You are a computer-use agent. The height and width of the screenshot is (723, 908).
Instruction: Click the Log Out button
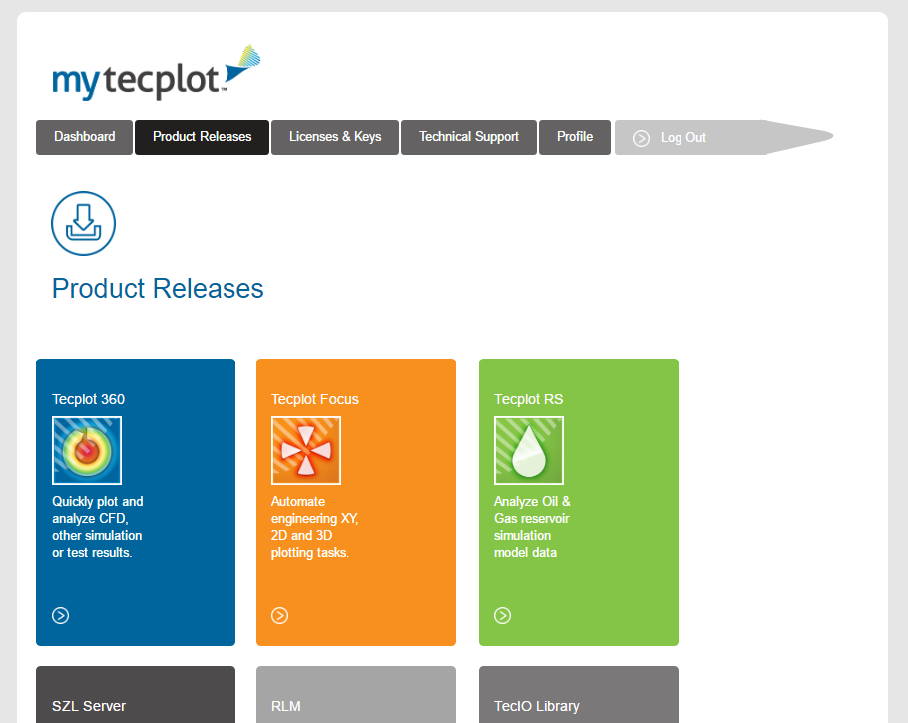coord(724,137)
